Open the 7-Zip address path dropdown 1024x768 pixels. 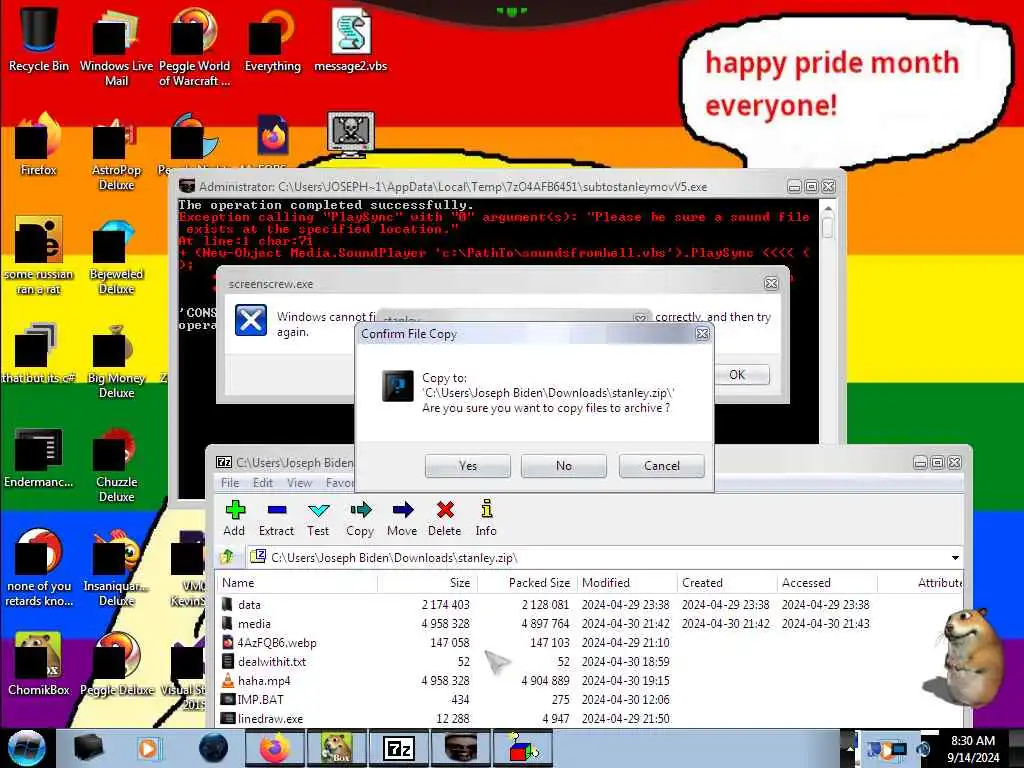(x=955, y=558)
